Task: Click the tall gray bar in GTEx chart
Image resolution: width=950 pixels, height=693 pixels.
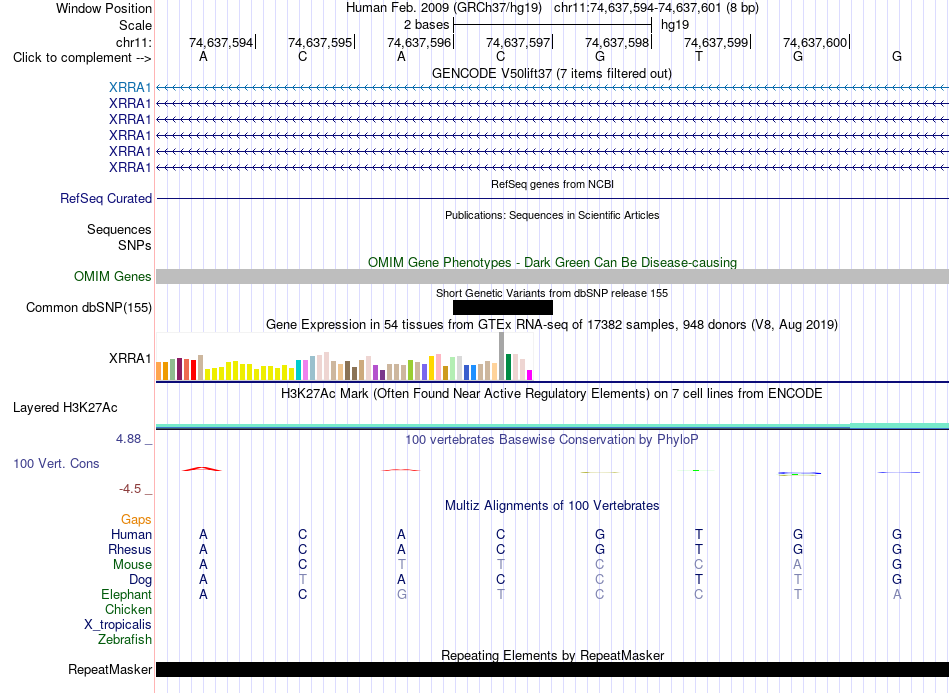Action: click(x=502, y=356)
